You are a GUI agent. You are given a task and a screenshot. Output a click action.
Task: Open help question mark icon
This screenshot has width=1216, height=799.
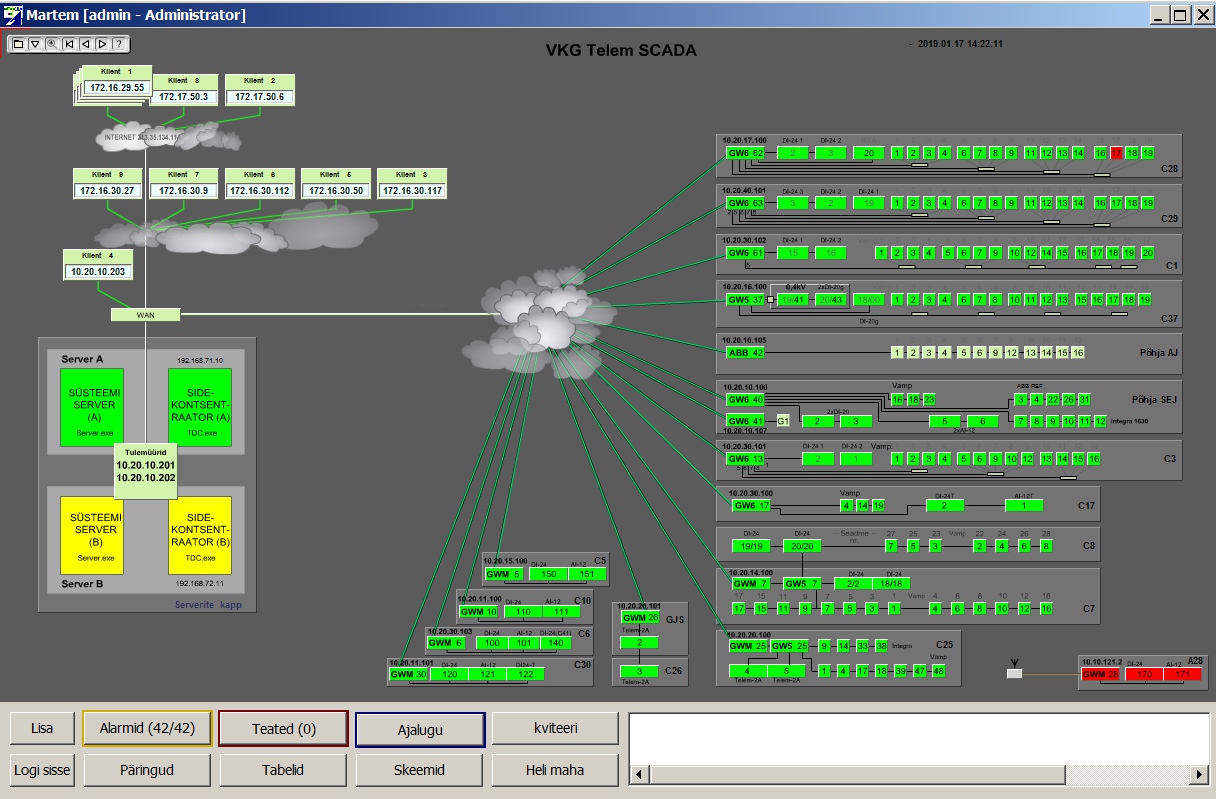pos(119,44)
